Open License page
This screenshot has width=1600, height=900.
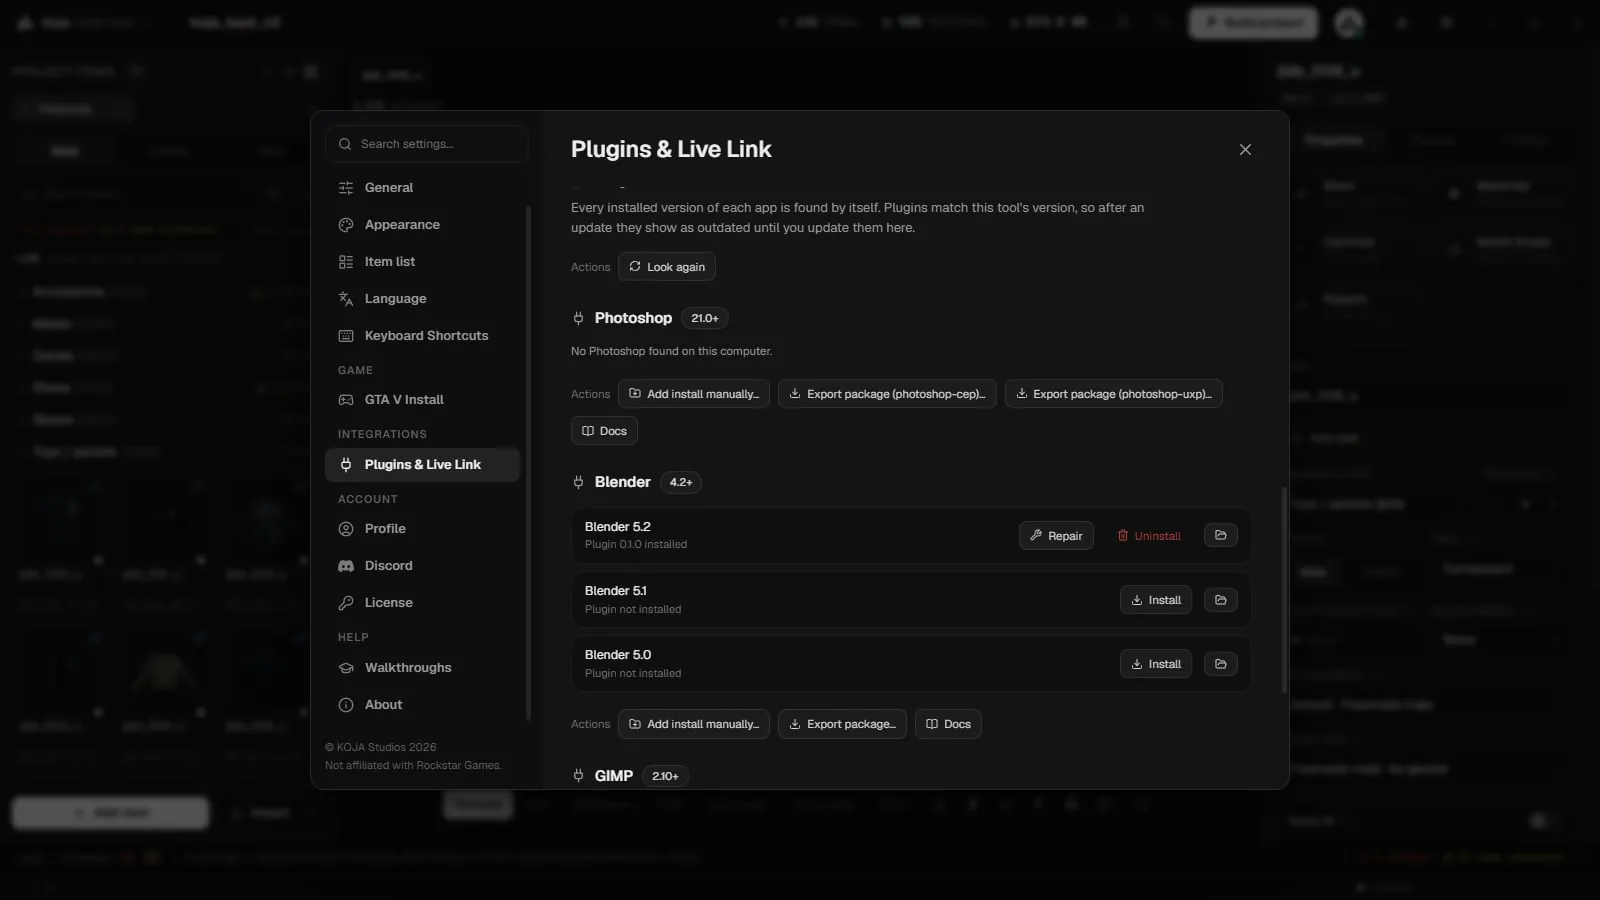pos(422,603)
